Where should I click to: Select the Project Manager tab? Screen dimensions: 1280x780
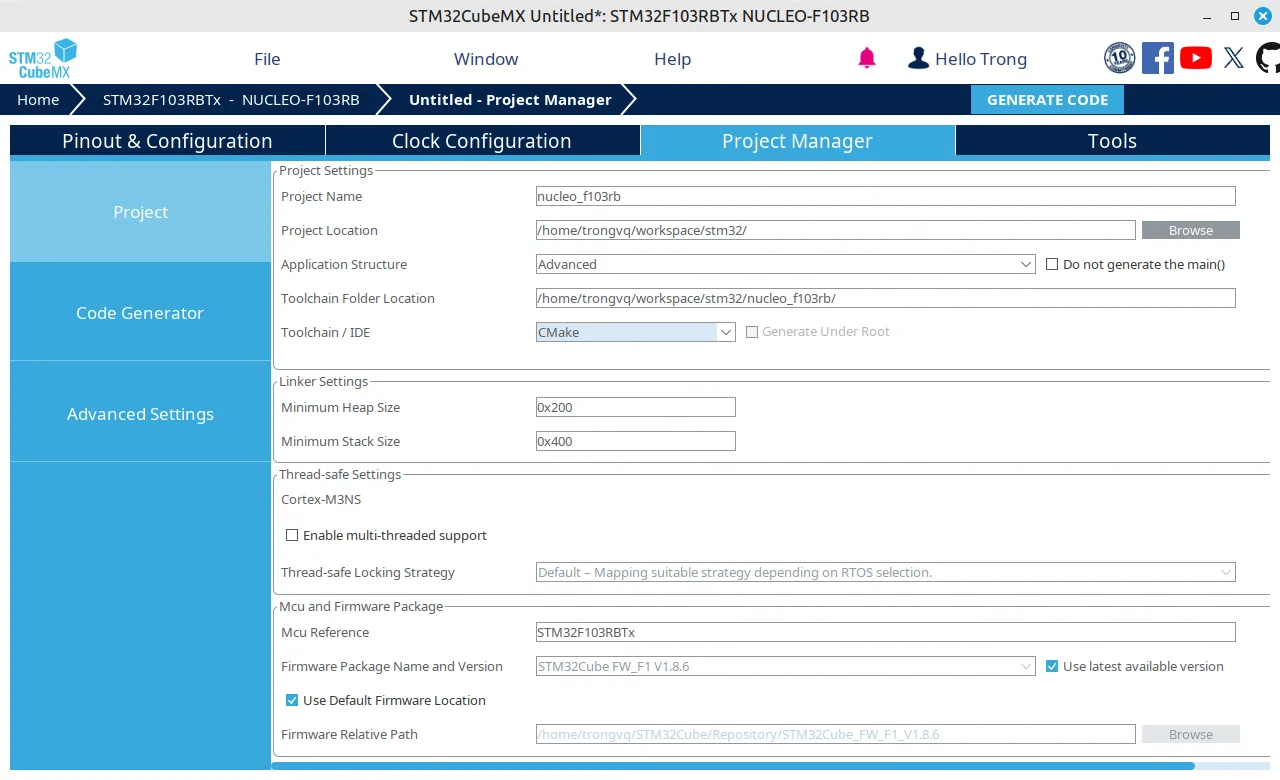pyautogui.click(x=797, y=141)
